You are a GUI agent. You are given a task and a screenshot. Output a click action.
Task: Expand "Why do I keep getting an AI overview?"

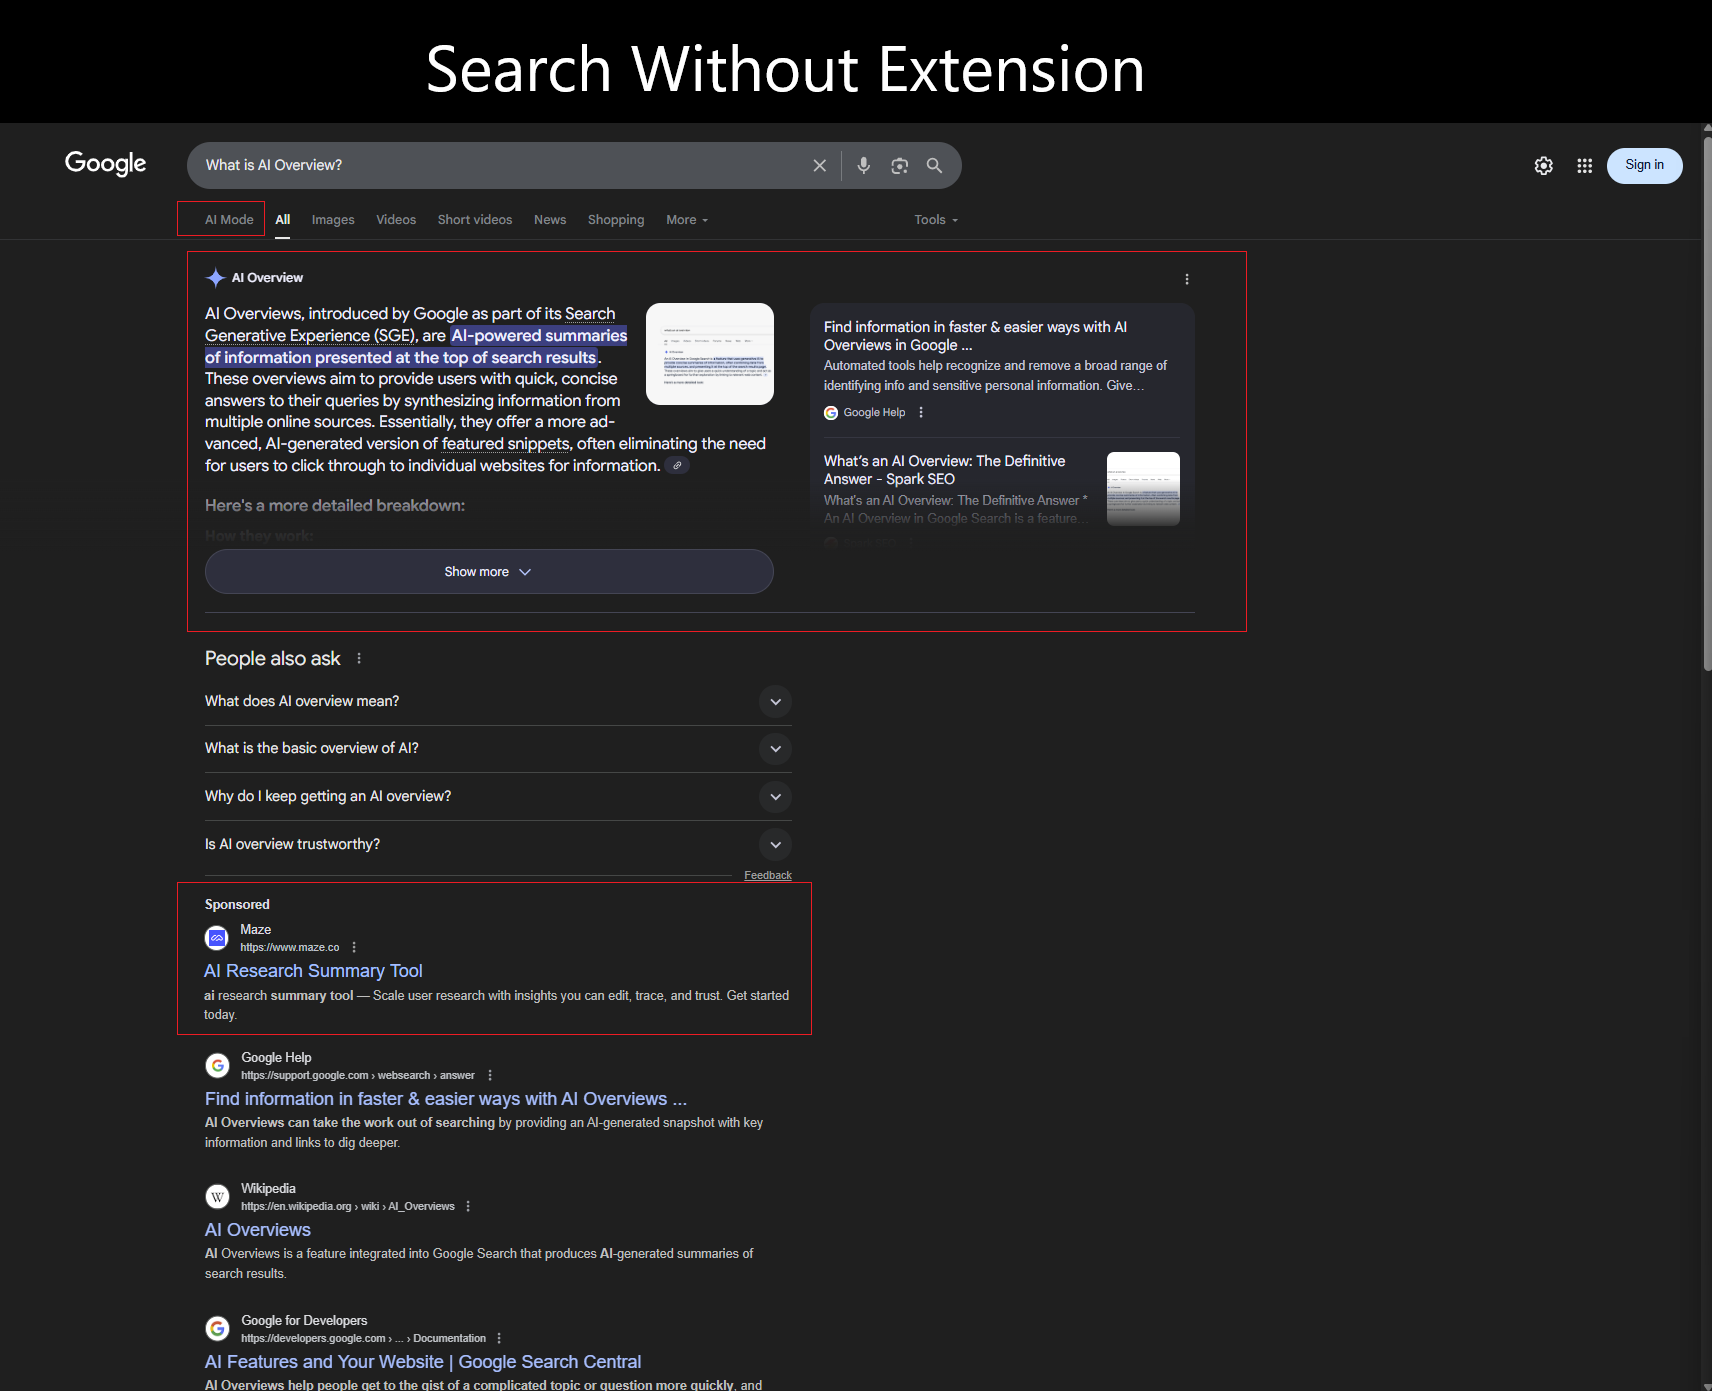[x=498, y=797]
